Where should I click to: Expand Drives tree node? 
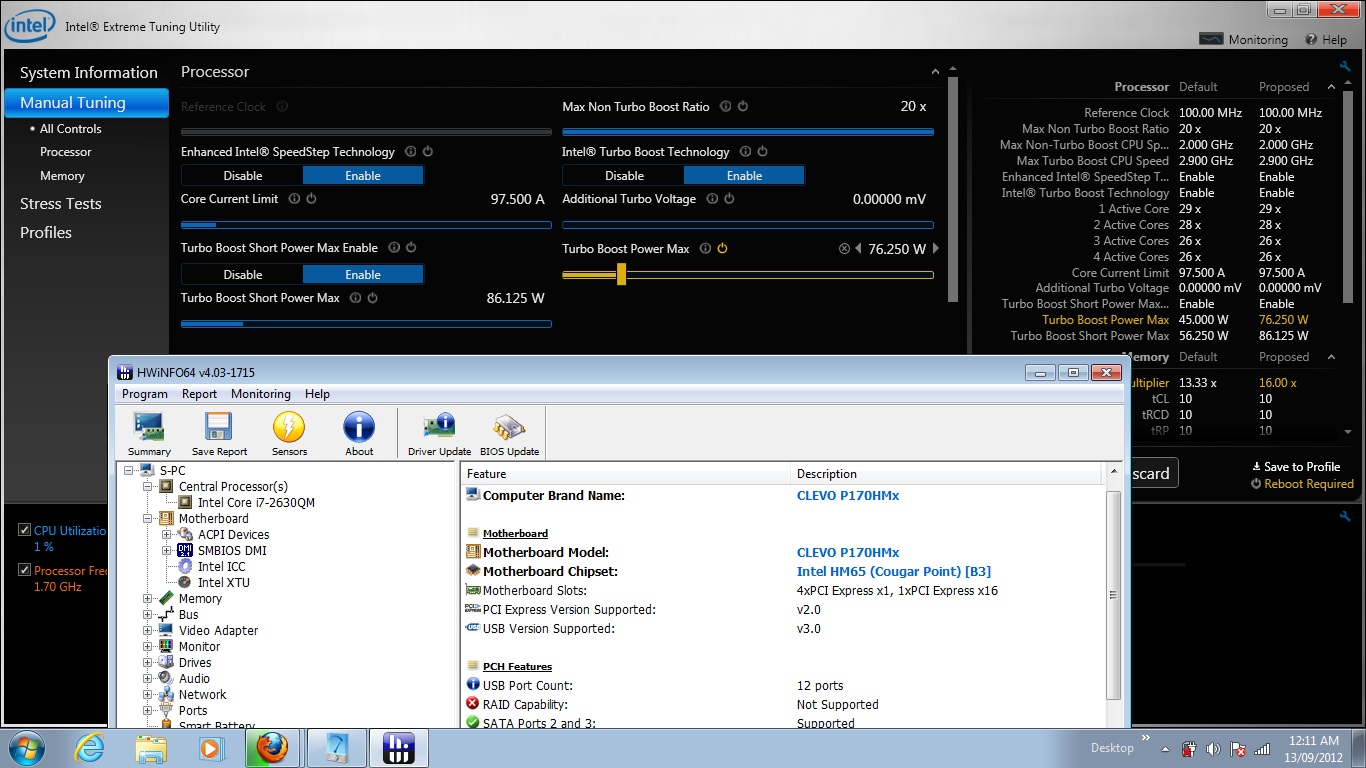148,663
